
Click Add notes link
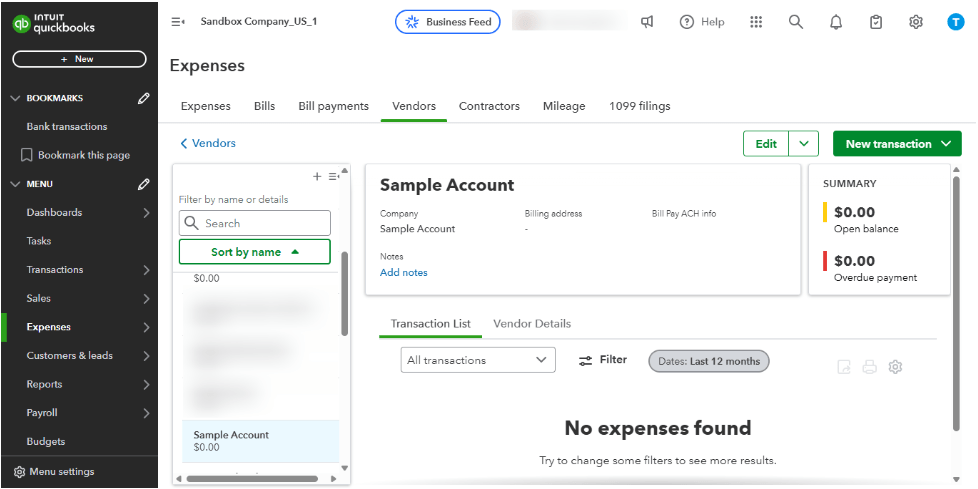pyautogui.click(x=404, y=273)
